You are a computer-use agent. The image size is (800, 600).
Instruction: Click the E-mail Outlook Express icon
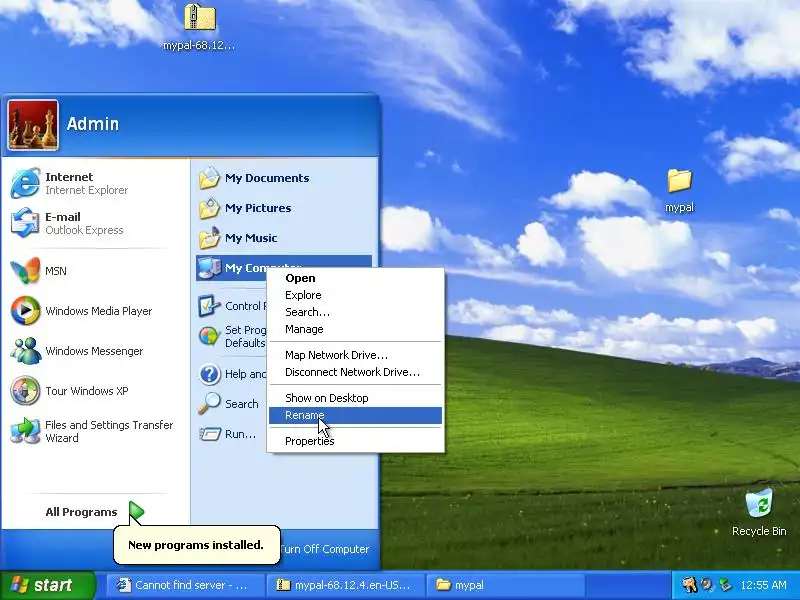(x=25, y=223)
